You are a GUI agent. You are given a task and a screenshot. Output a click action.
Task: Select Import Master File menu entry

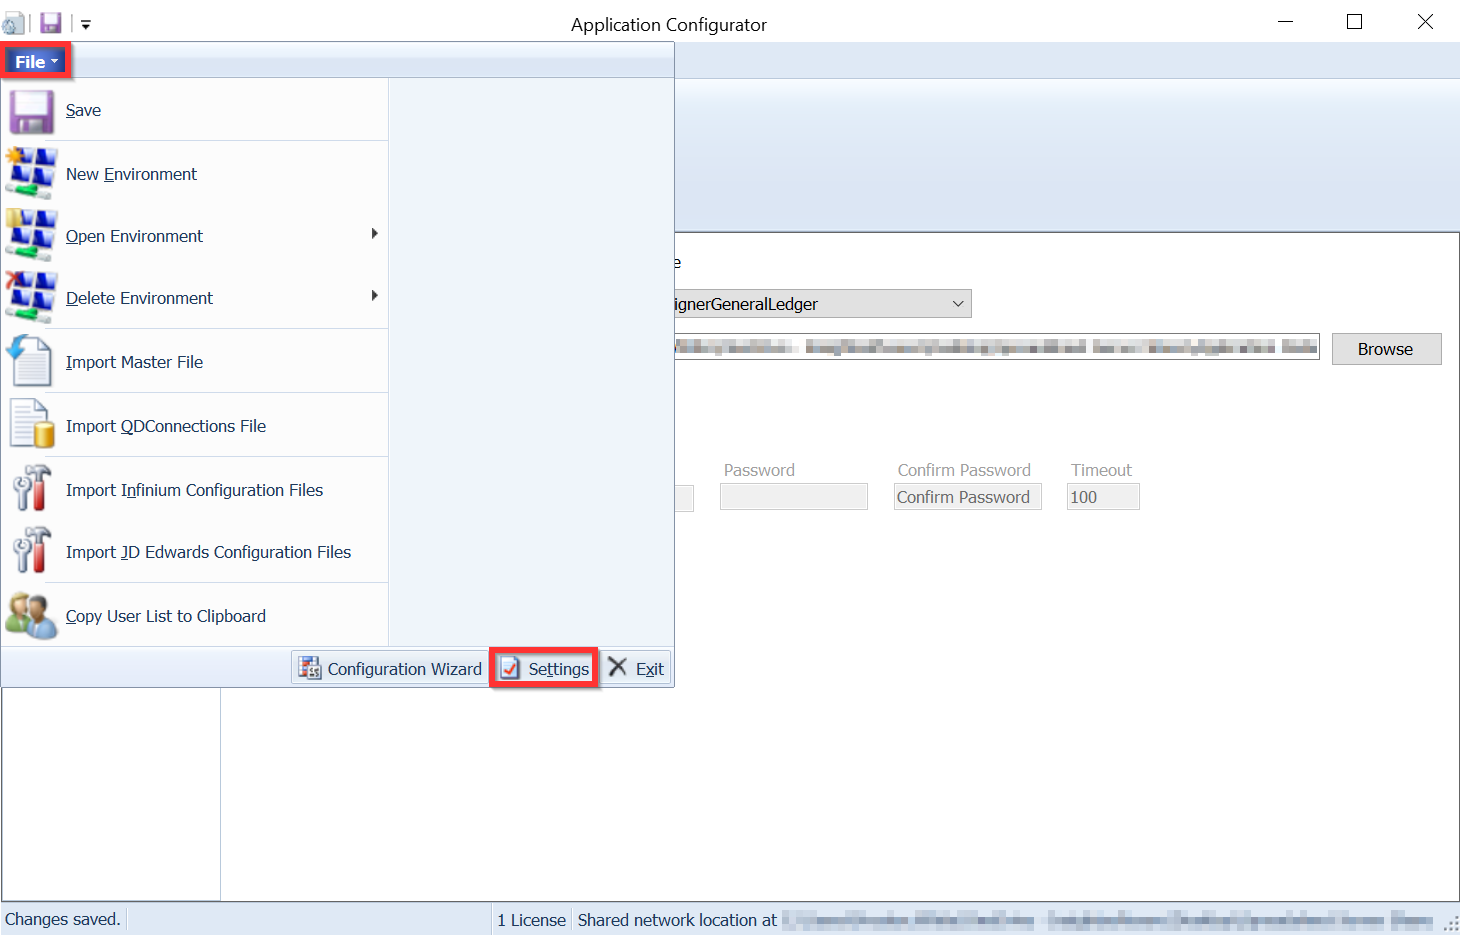click(195, 362)
